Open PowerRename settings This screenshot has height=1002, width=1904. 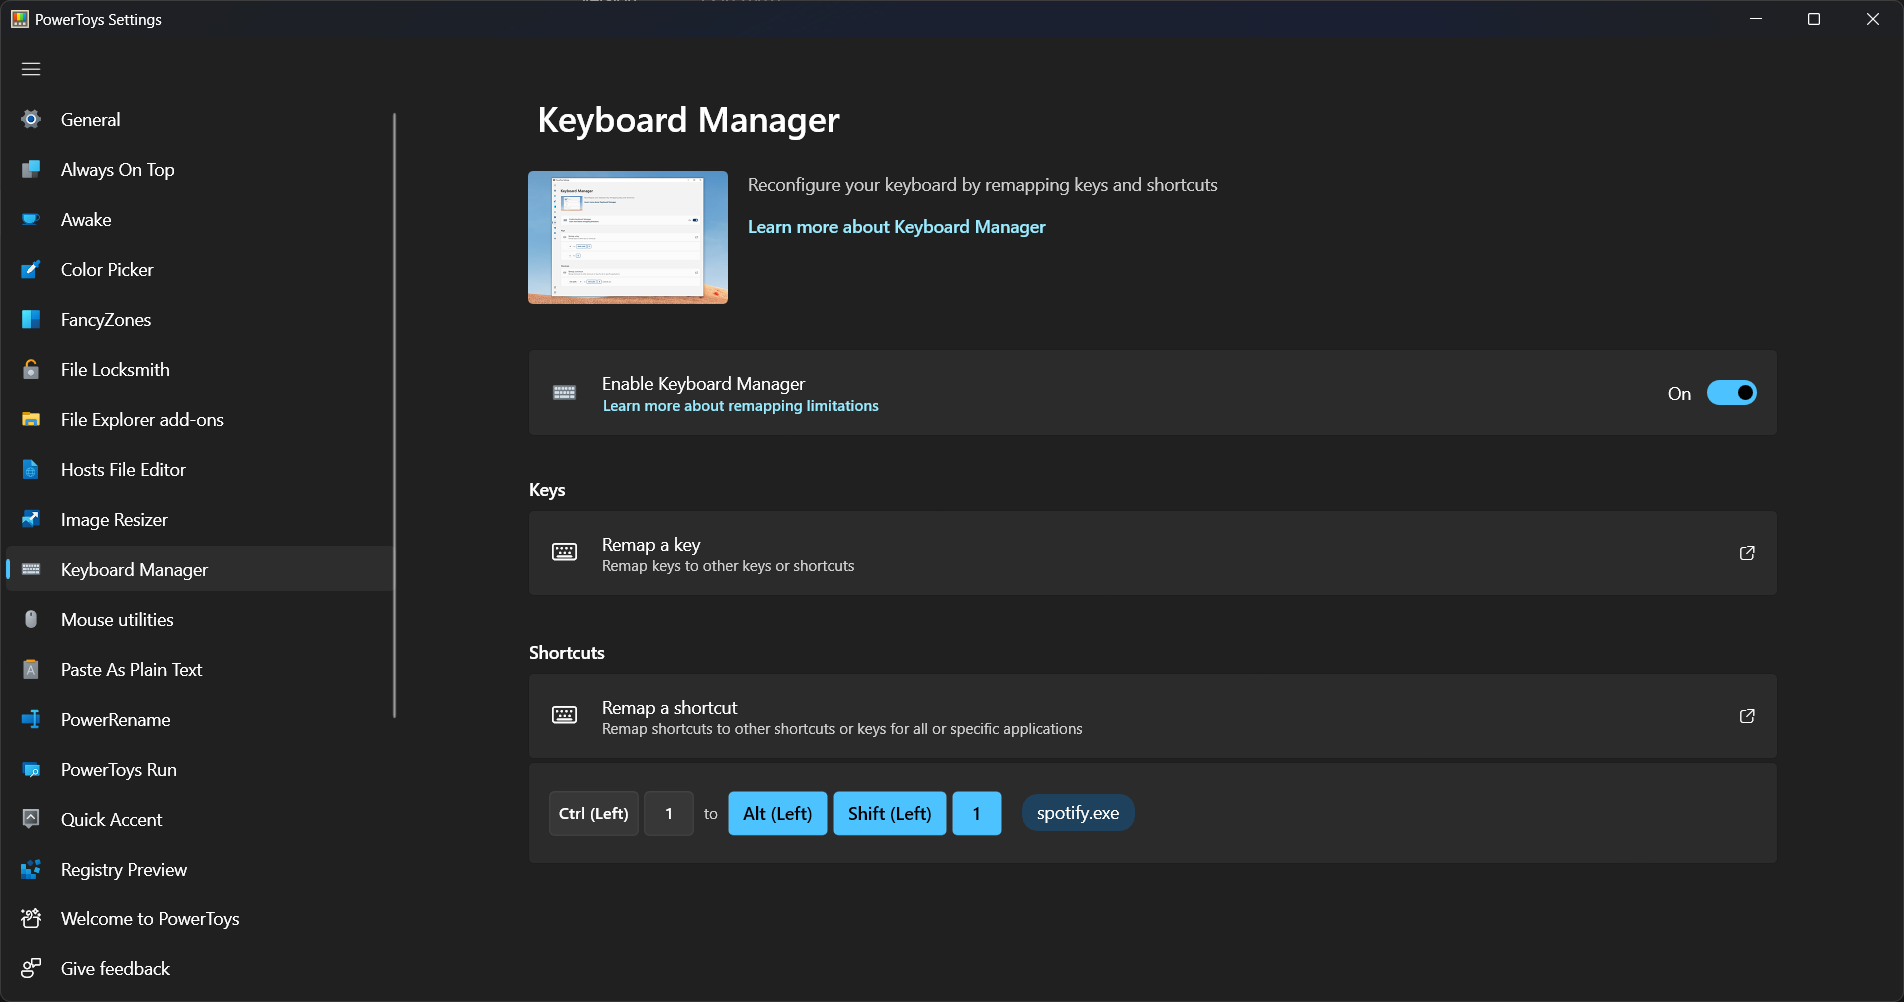point(200,719)
